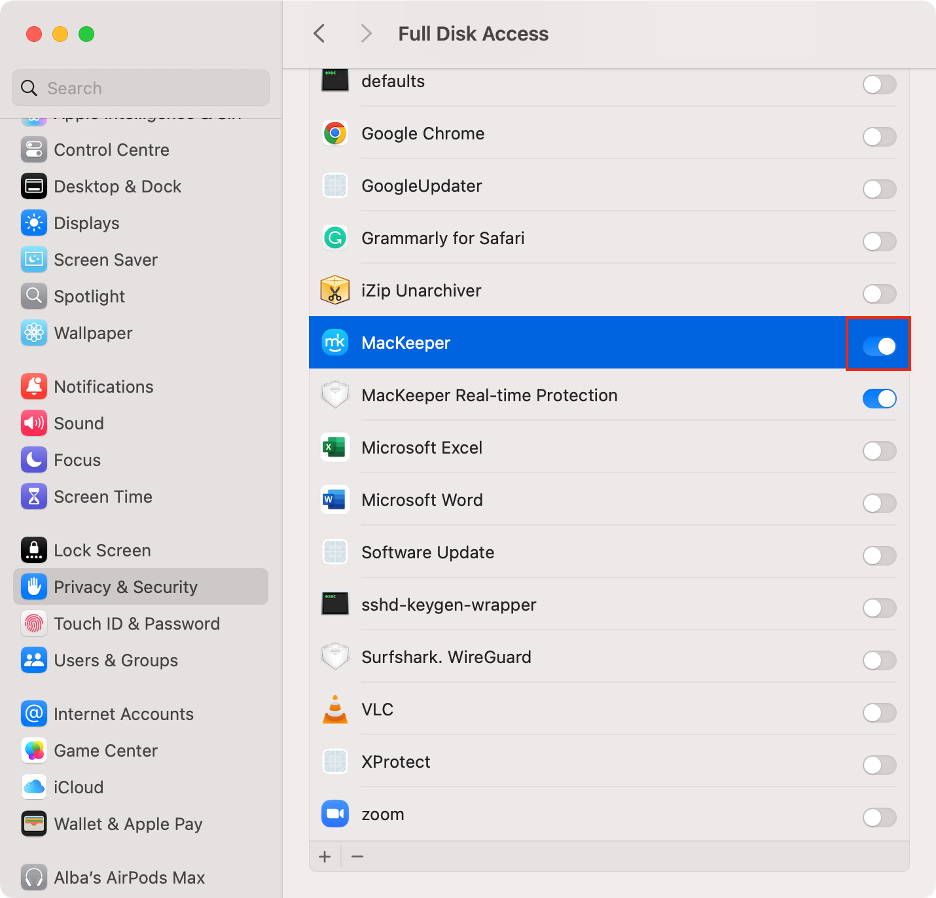Disable Full Disk Access for MacKeeper
The image size is (936, 898).
coord(878,344)
